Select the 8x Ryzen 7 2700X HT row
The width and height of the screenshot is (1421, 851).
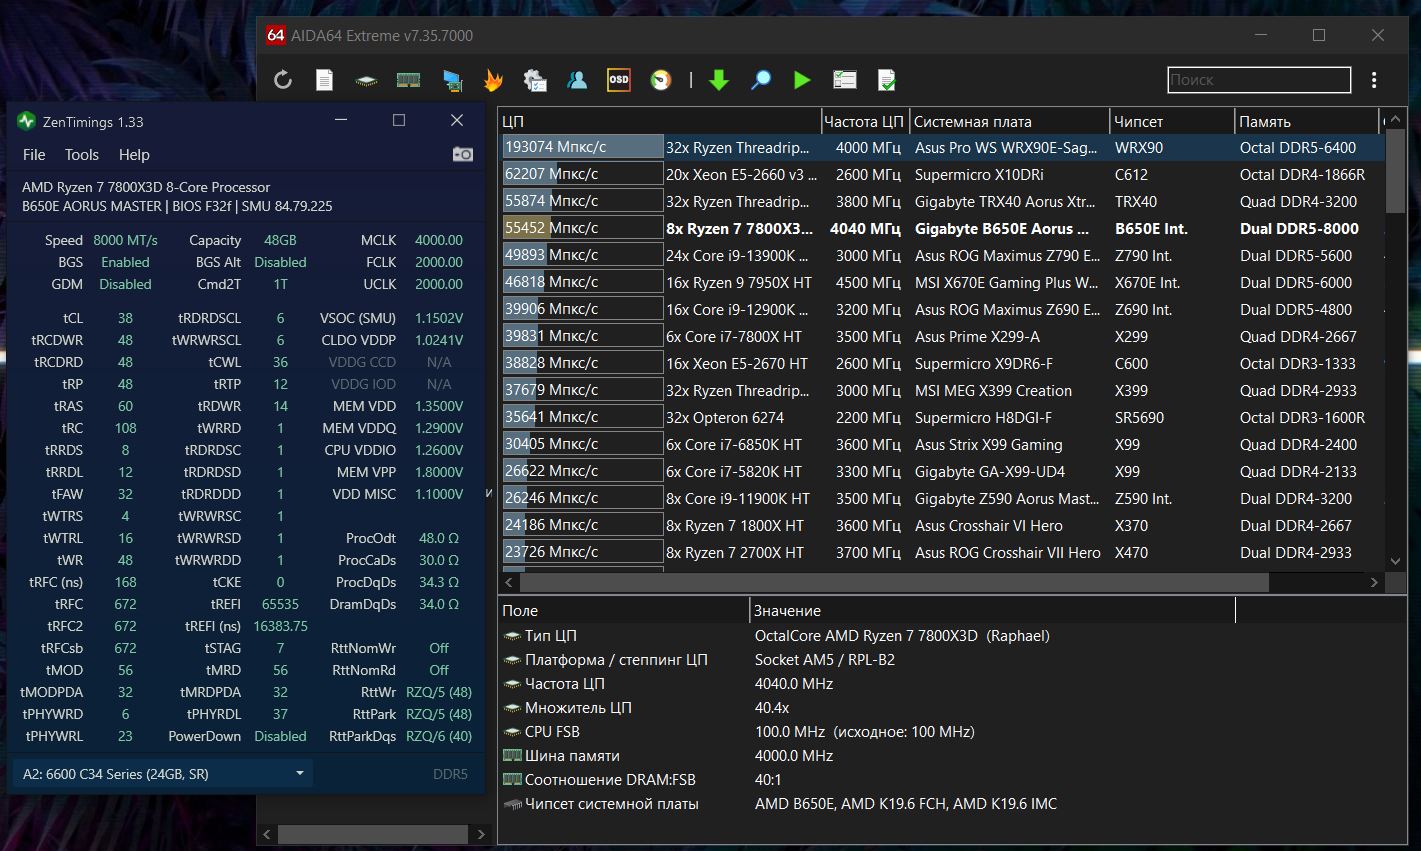pos(943,552)
